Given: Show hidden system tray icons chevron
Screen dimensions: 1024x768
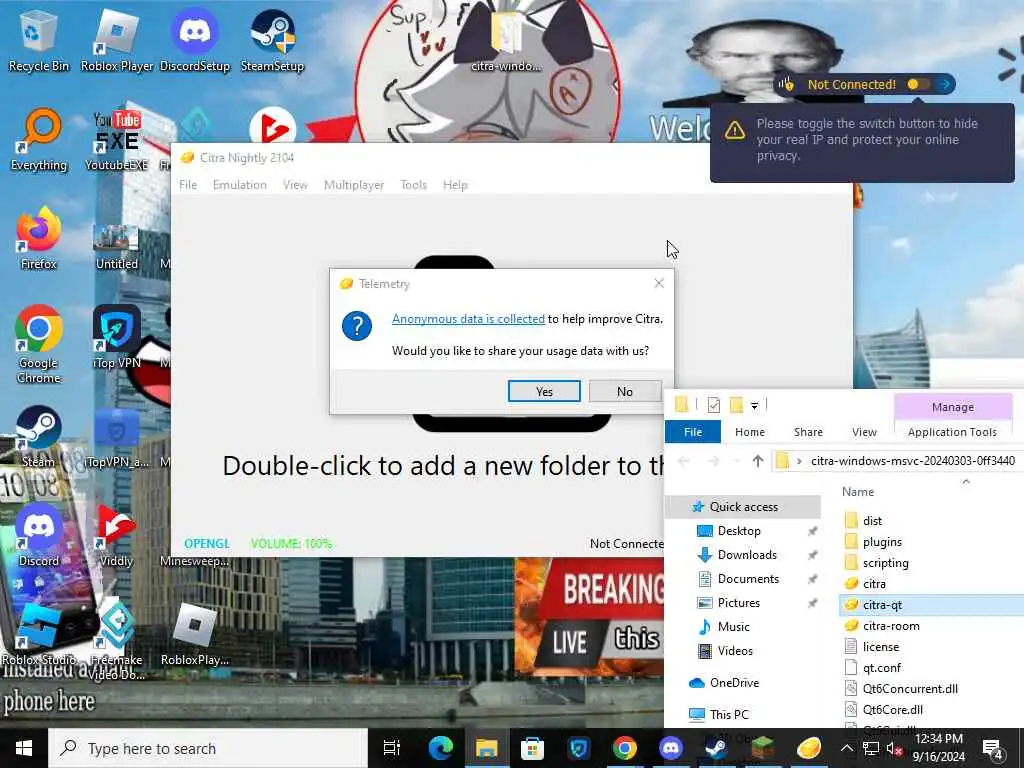Looking at the screenshot, I should tap(846, 748).
